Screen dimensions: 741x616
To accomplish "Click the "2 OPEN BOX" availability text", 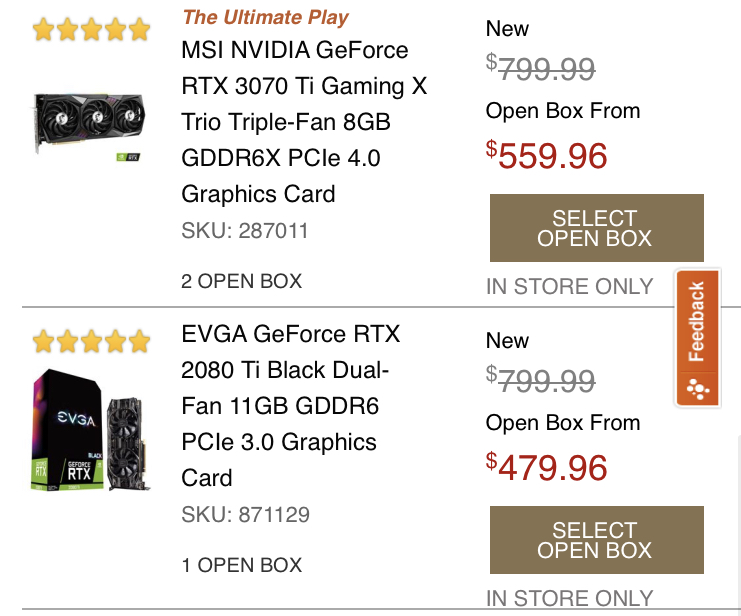I will [x=241, y=281].
